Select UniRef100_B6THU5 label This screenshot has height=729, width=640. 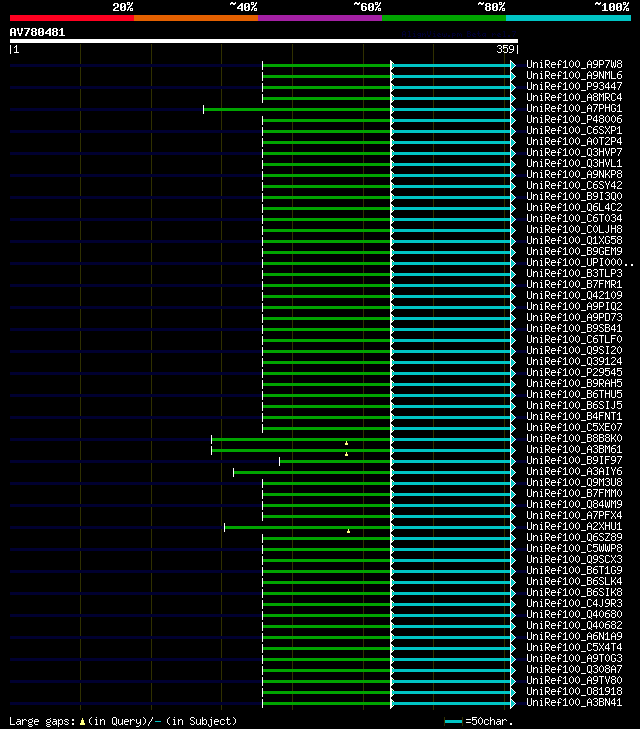(x=574, y=394)
